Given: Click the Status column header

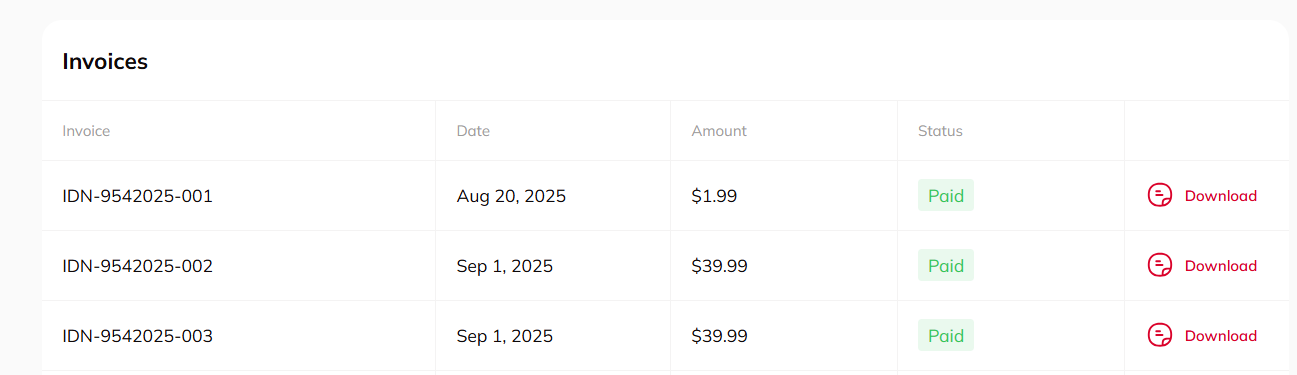Looking at the screenshot, I should point(940,131).
